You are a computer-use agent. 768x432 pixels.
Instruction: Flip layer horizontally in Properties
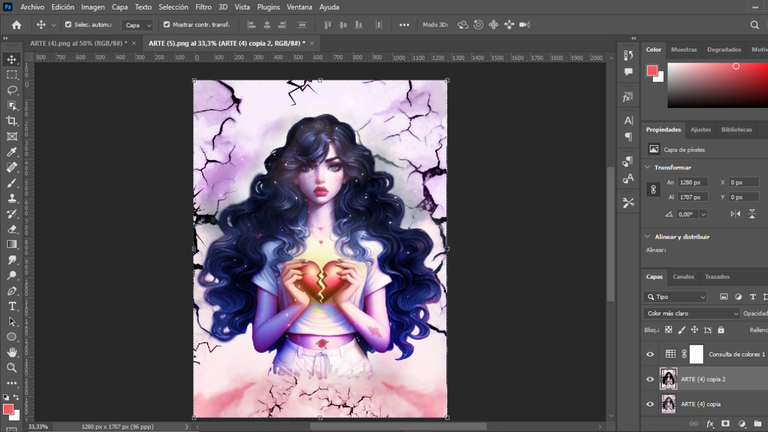735,214
